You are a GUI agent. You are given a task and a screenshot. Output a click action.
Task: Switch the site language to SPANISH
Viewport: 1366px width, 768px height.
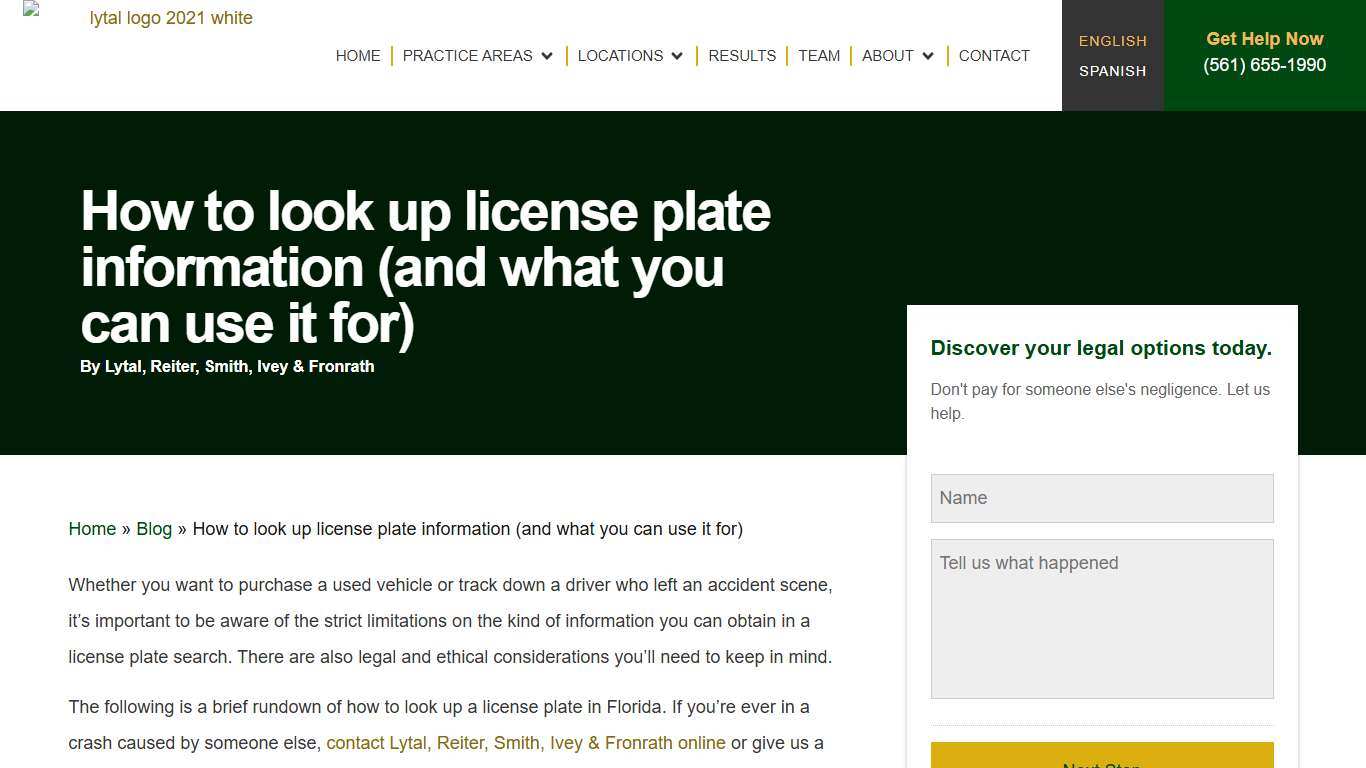click(x=1112, y=71)
